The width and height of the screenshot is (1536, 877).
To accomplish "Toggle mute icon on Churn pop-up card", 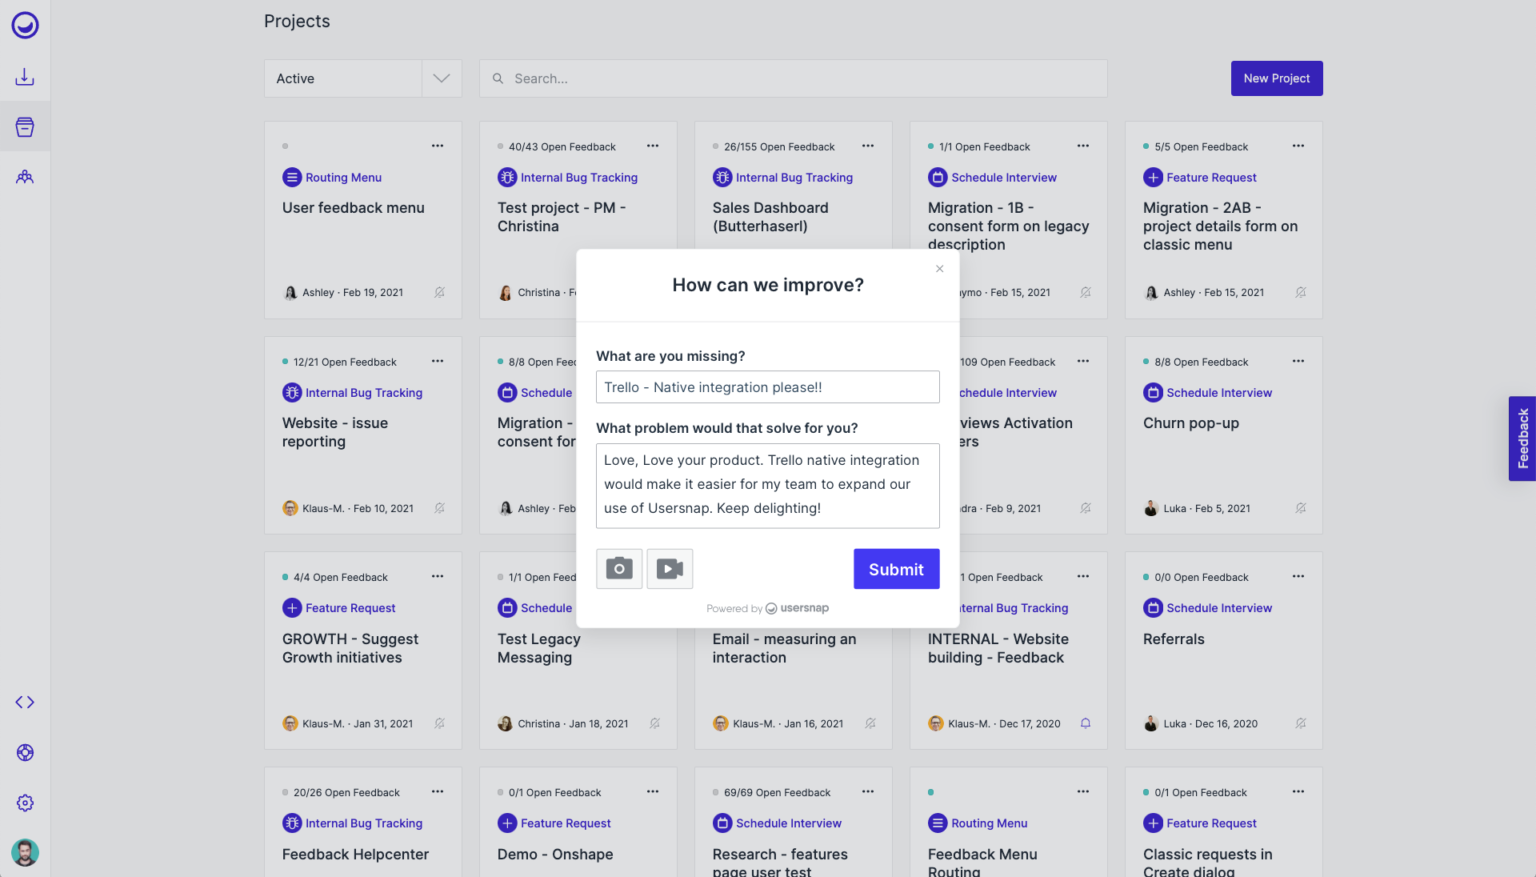I will (1300, 508).
